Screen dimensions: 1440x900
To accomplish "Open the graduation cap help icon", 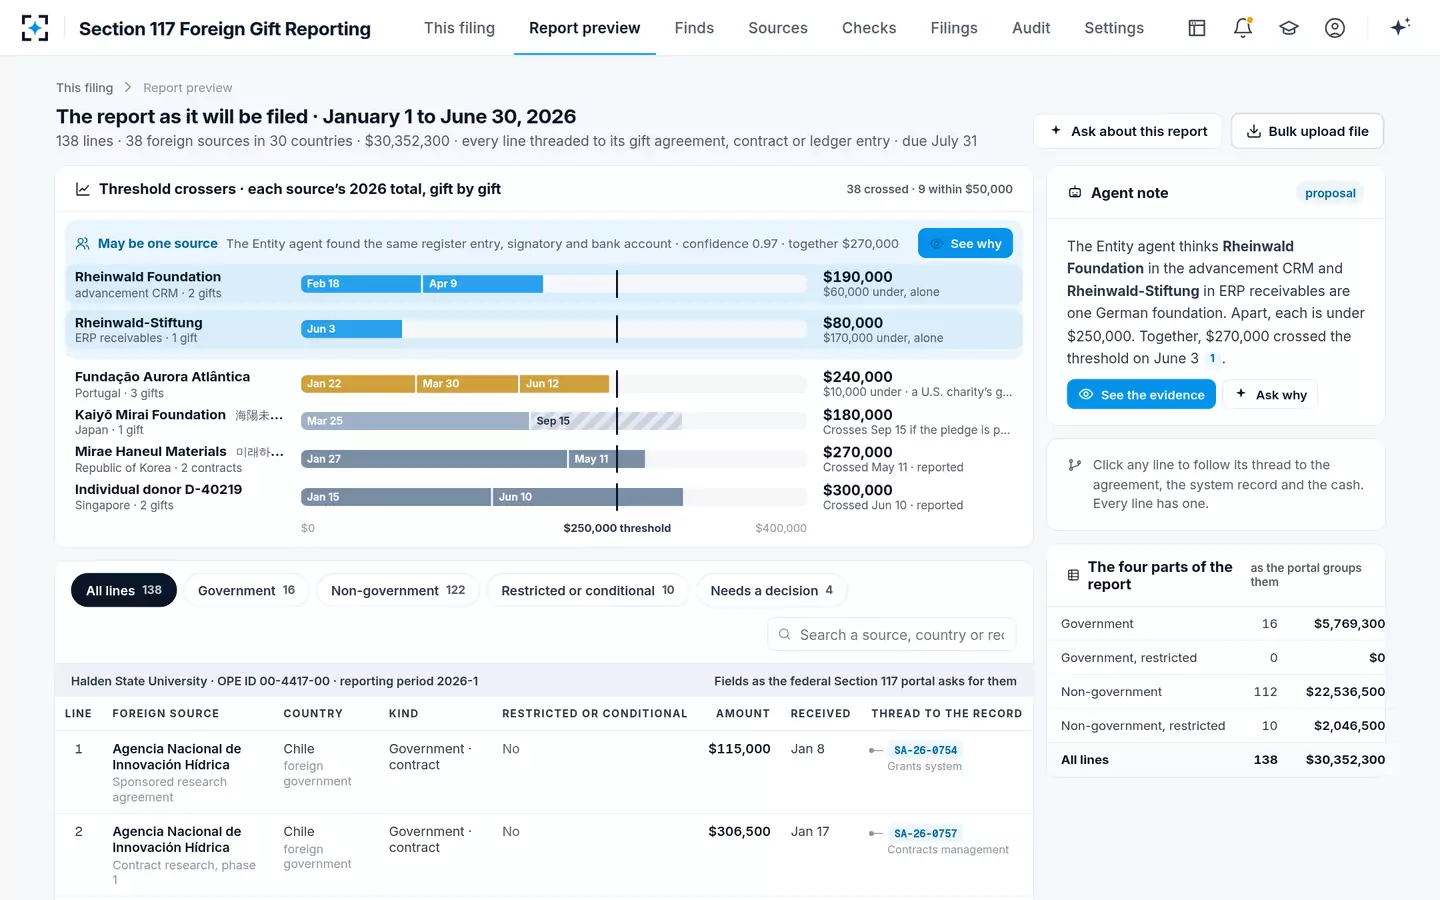I will 1289,28.
